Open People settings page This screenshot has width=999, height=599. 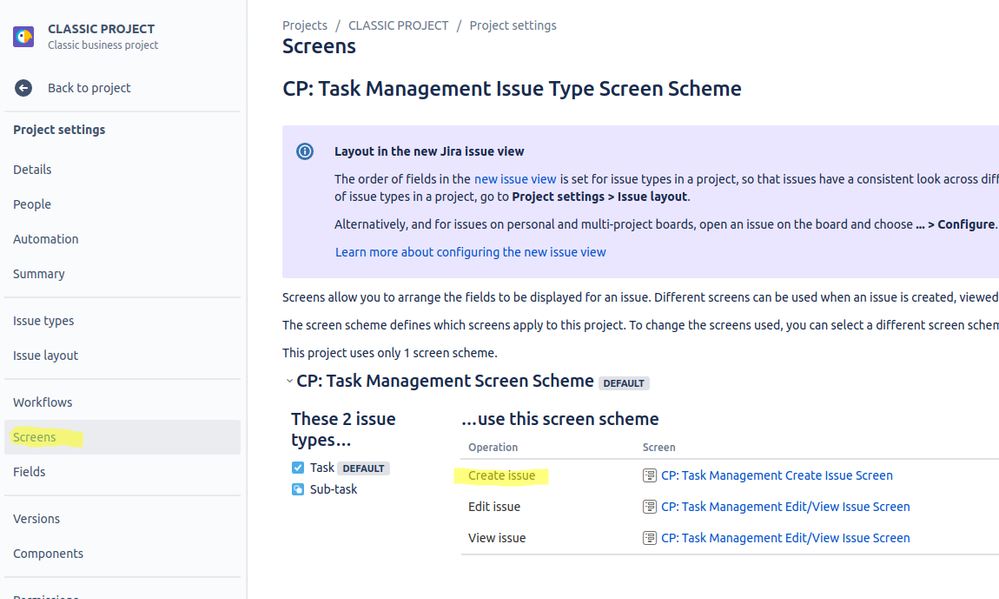click(32, 205)
